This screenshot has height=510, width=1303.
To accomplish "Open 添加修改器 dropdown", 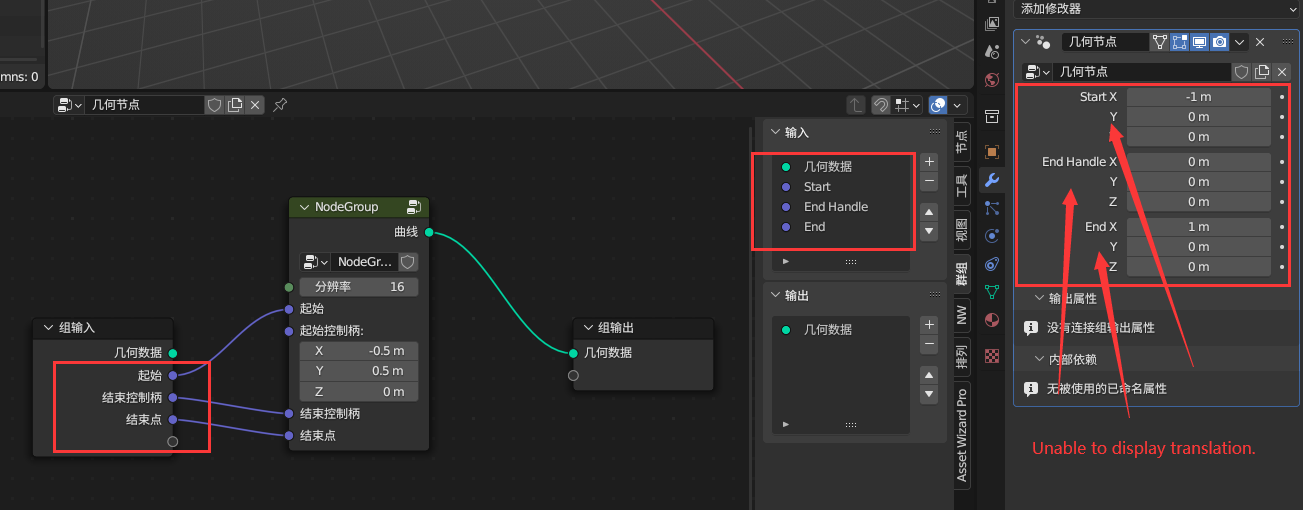I will 1157,9.
